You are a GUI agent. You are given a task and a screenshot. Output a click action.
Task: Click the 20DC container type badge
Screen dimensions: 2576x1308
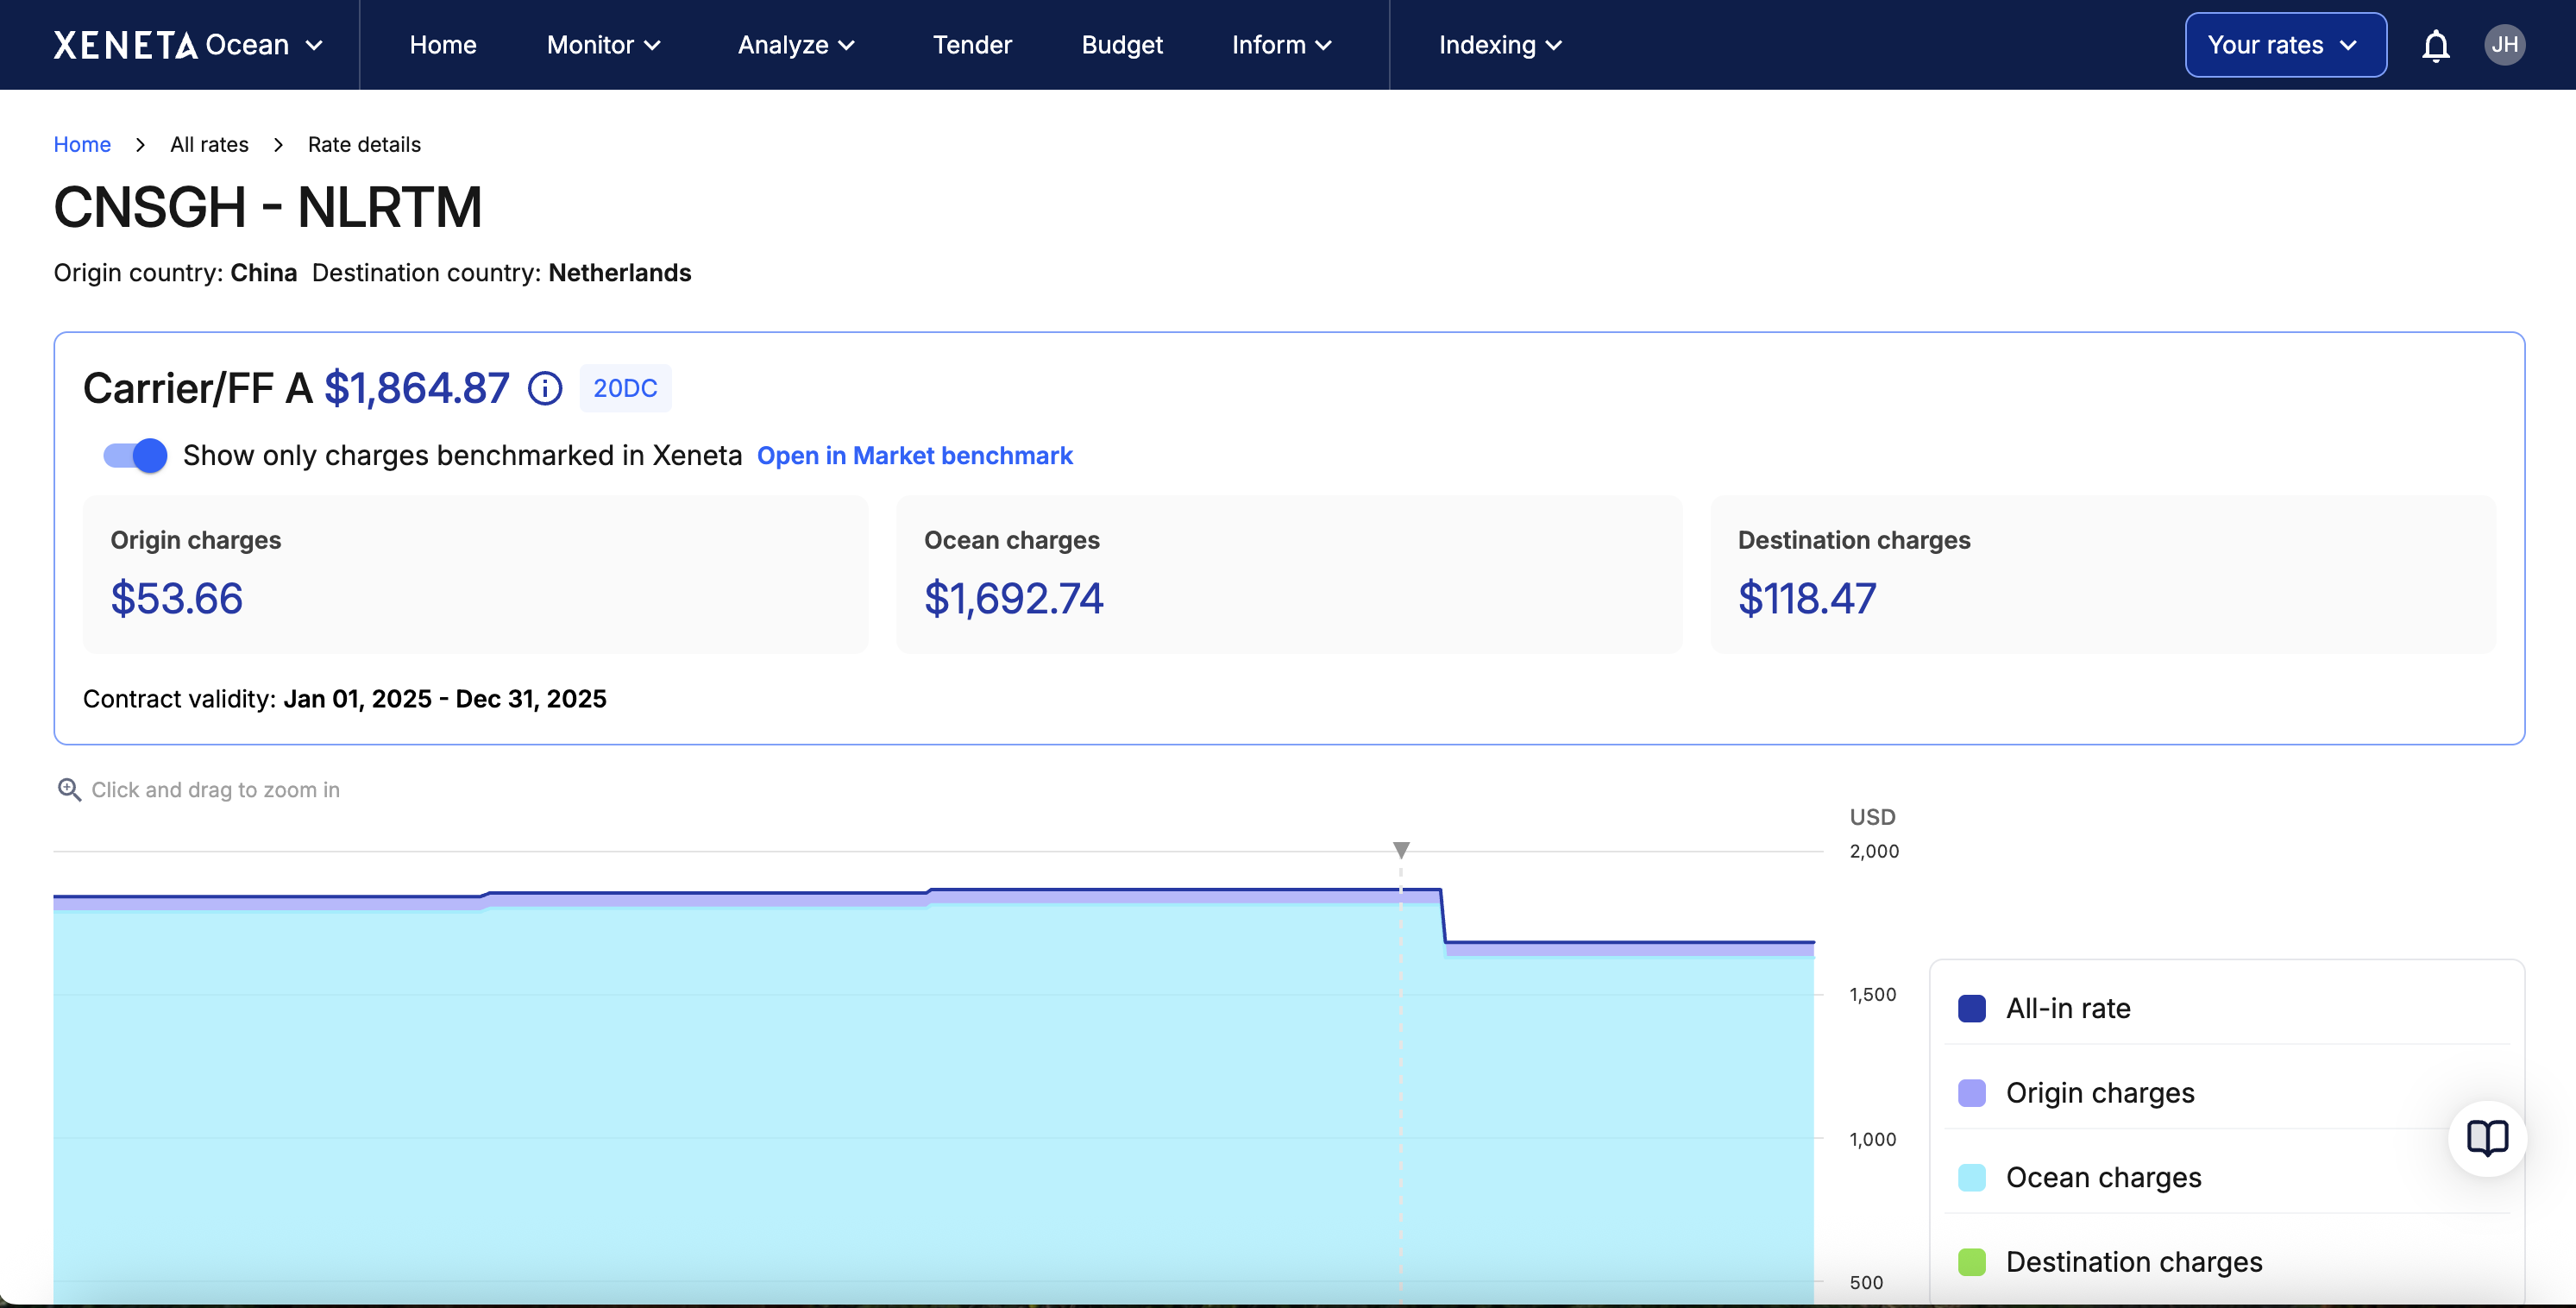(x=625, y=388)
